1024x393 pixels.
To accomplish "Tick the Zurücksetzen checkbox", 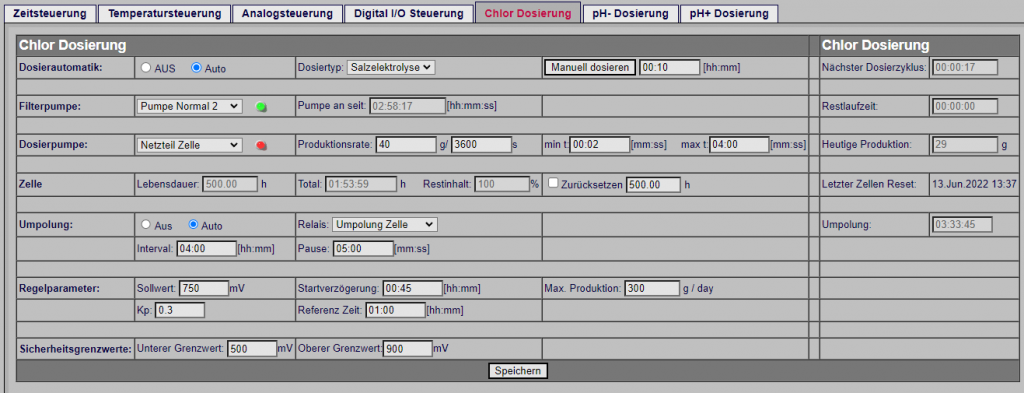I will tap(553, 184).
